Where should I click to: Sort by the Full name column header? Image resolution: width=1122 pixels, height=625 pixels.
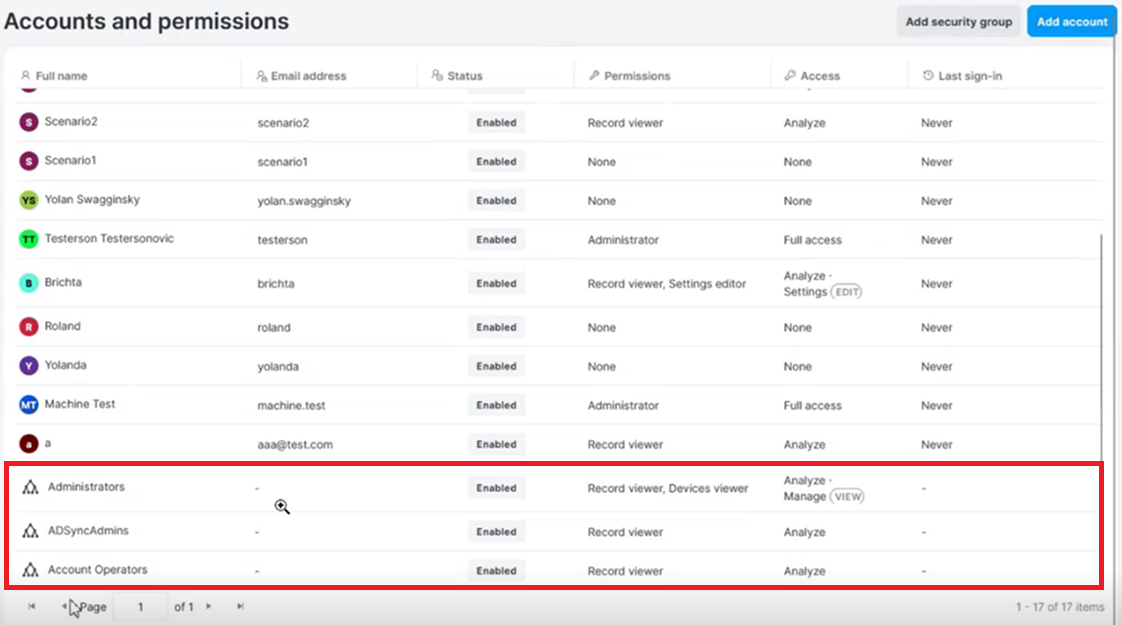(x=61, y=75)
